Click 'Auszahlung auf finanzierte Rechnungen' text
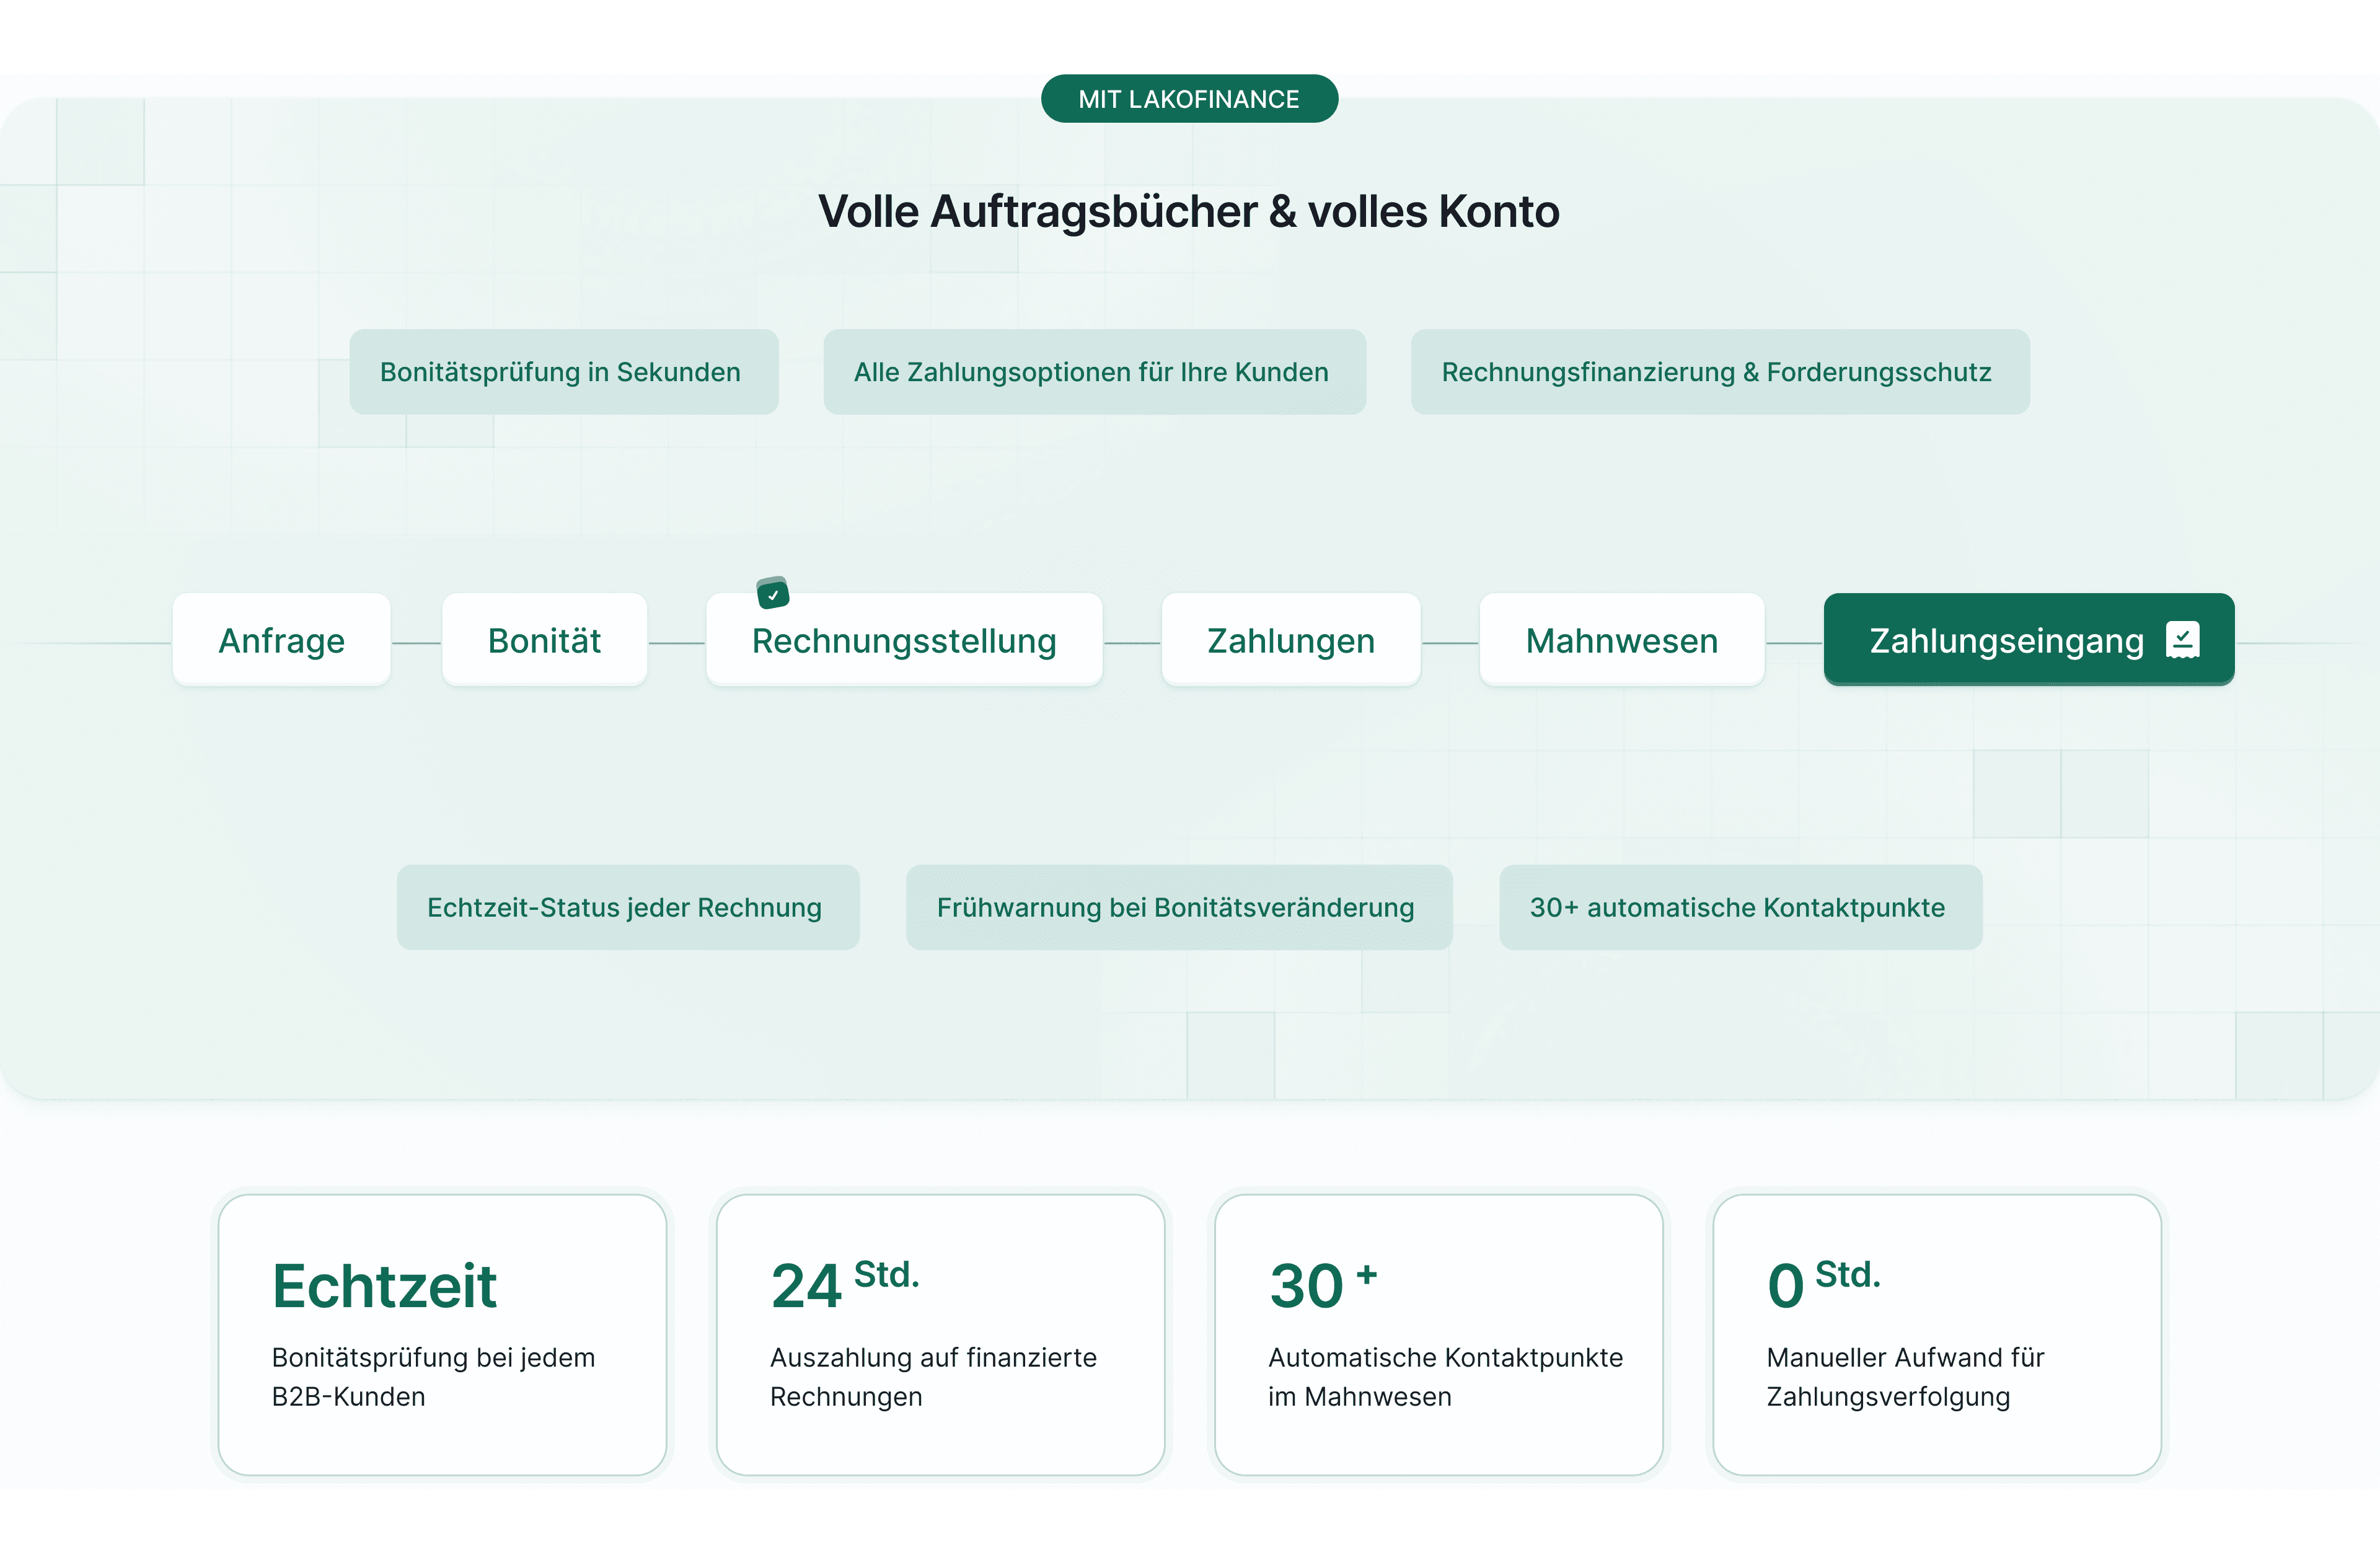The width and height of the screenshot is (2380, 1547). (x=933, y=1377)
